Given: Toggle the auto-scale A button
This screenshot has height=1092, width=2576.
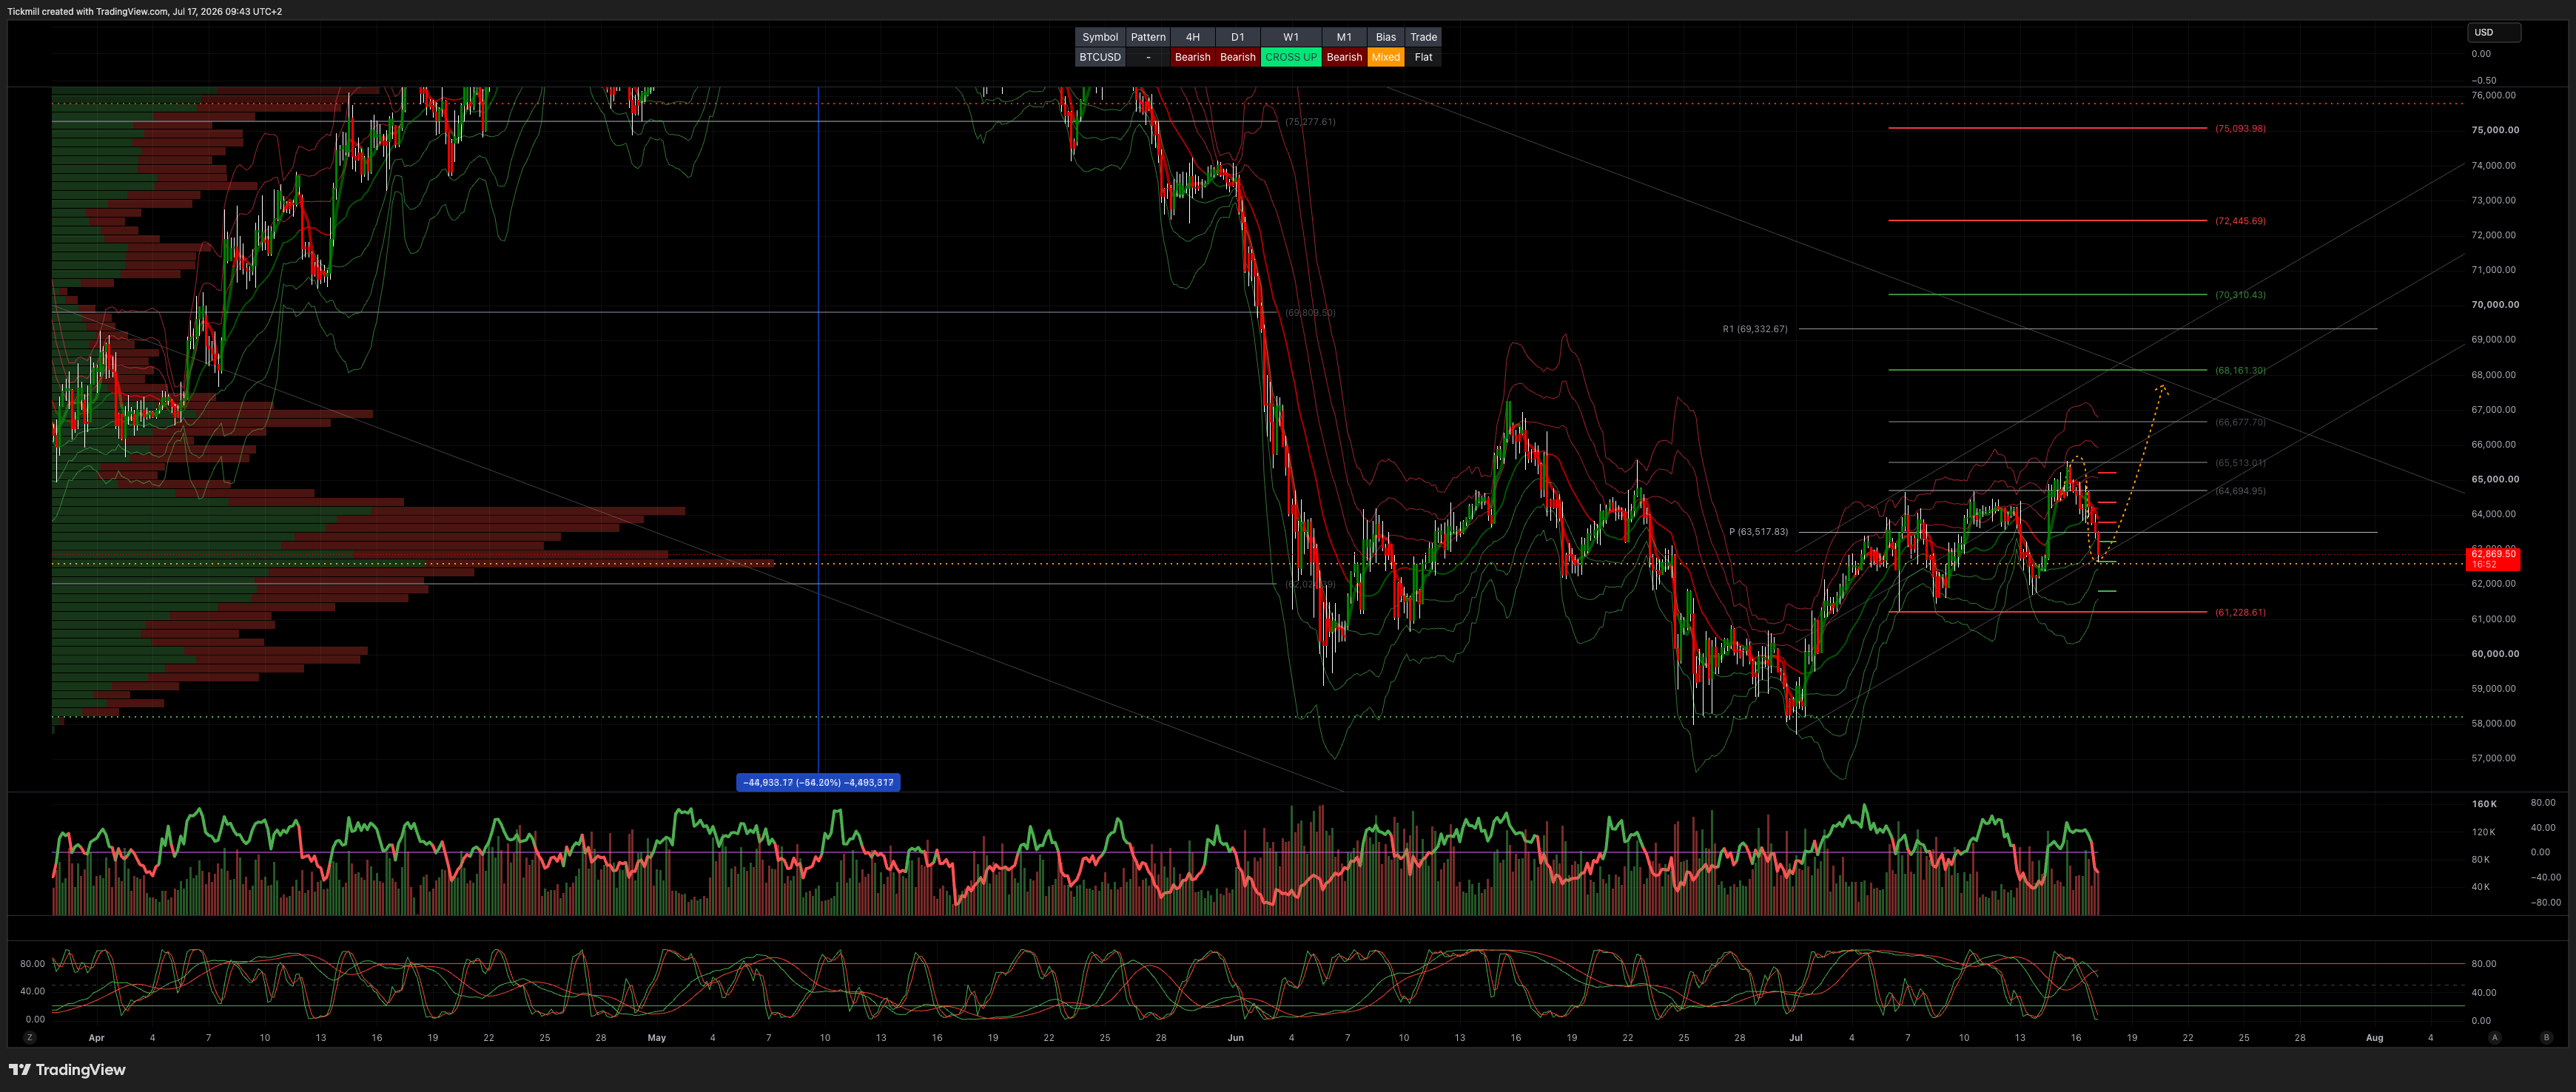Looking at the screenshot, I should [x=2494, y=1037].
